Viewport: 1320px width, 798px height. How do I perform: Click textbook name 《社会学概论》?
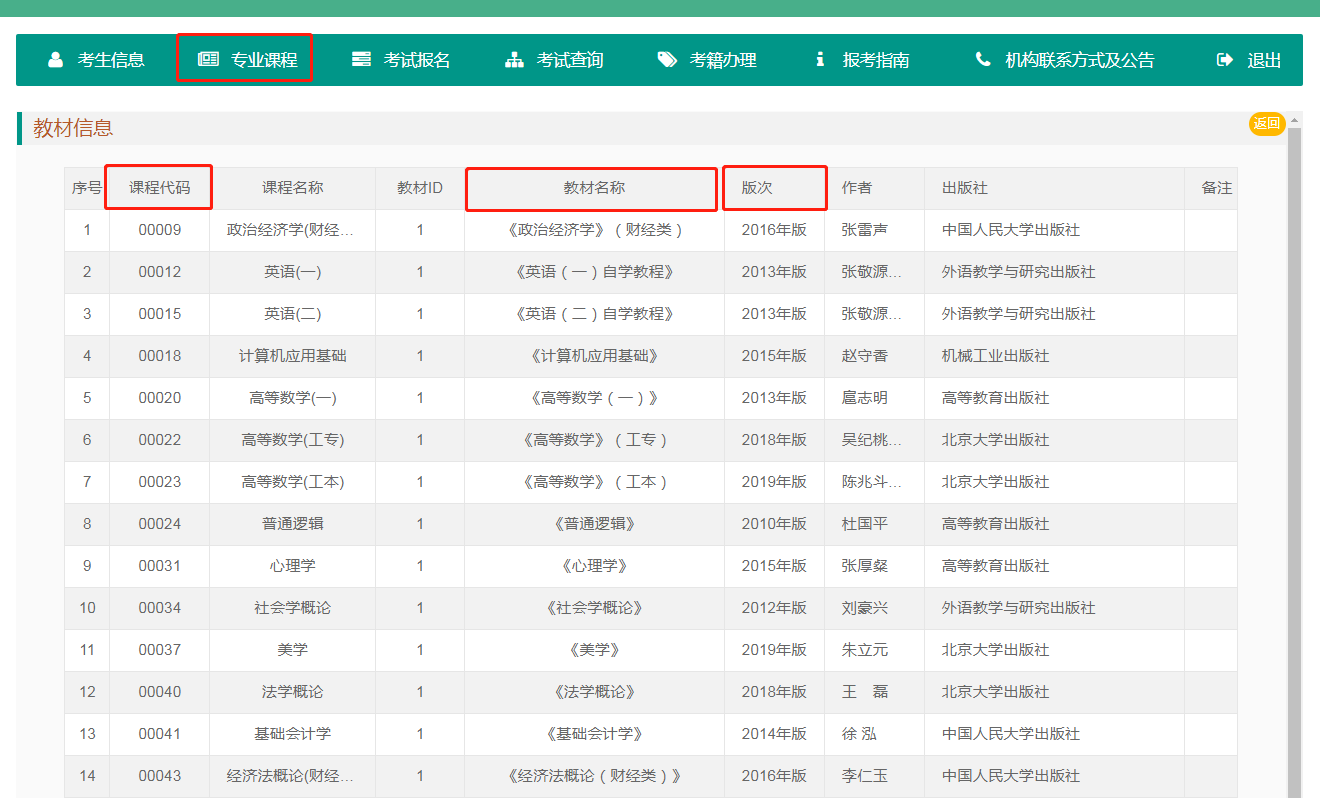tap(594, 608)
